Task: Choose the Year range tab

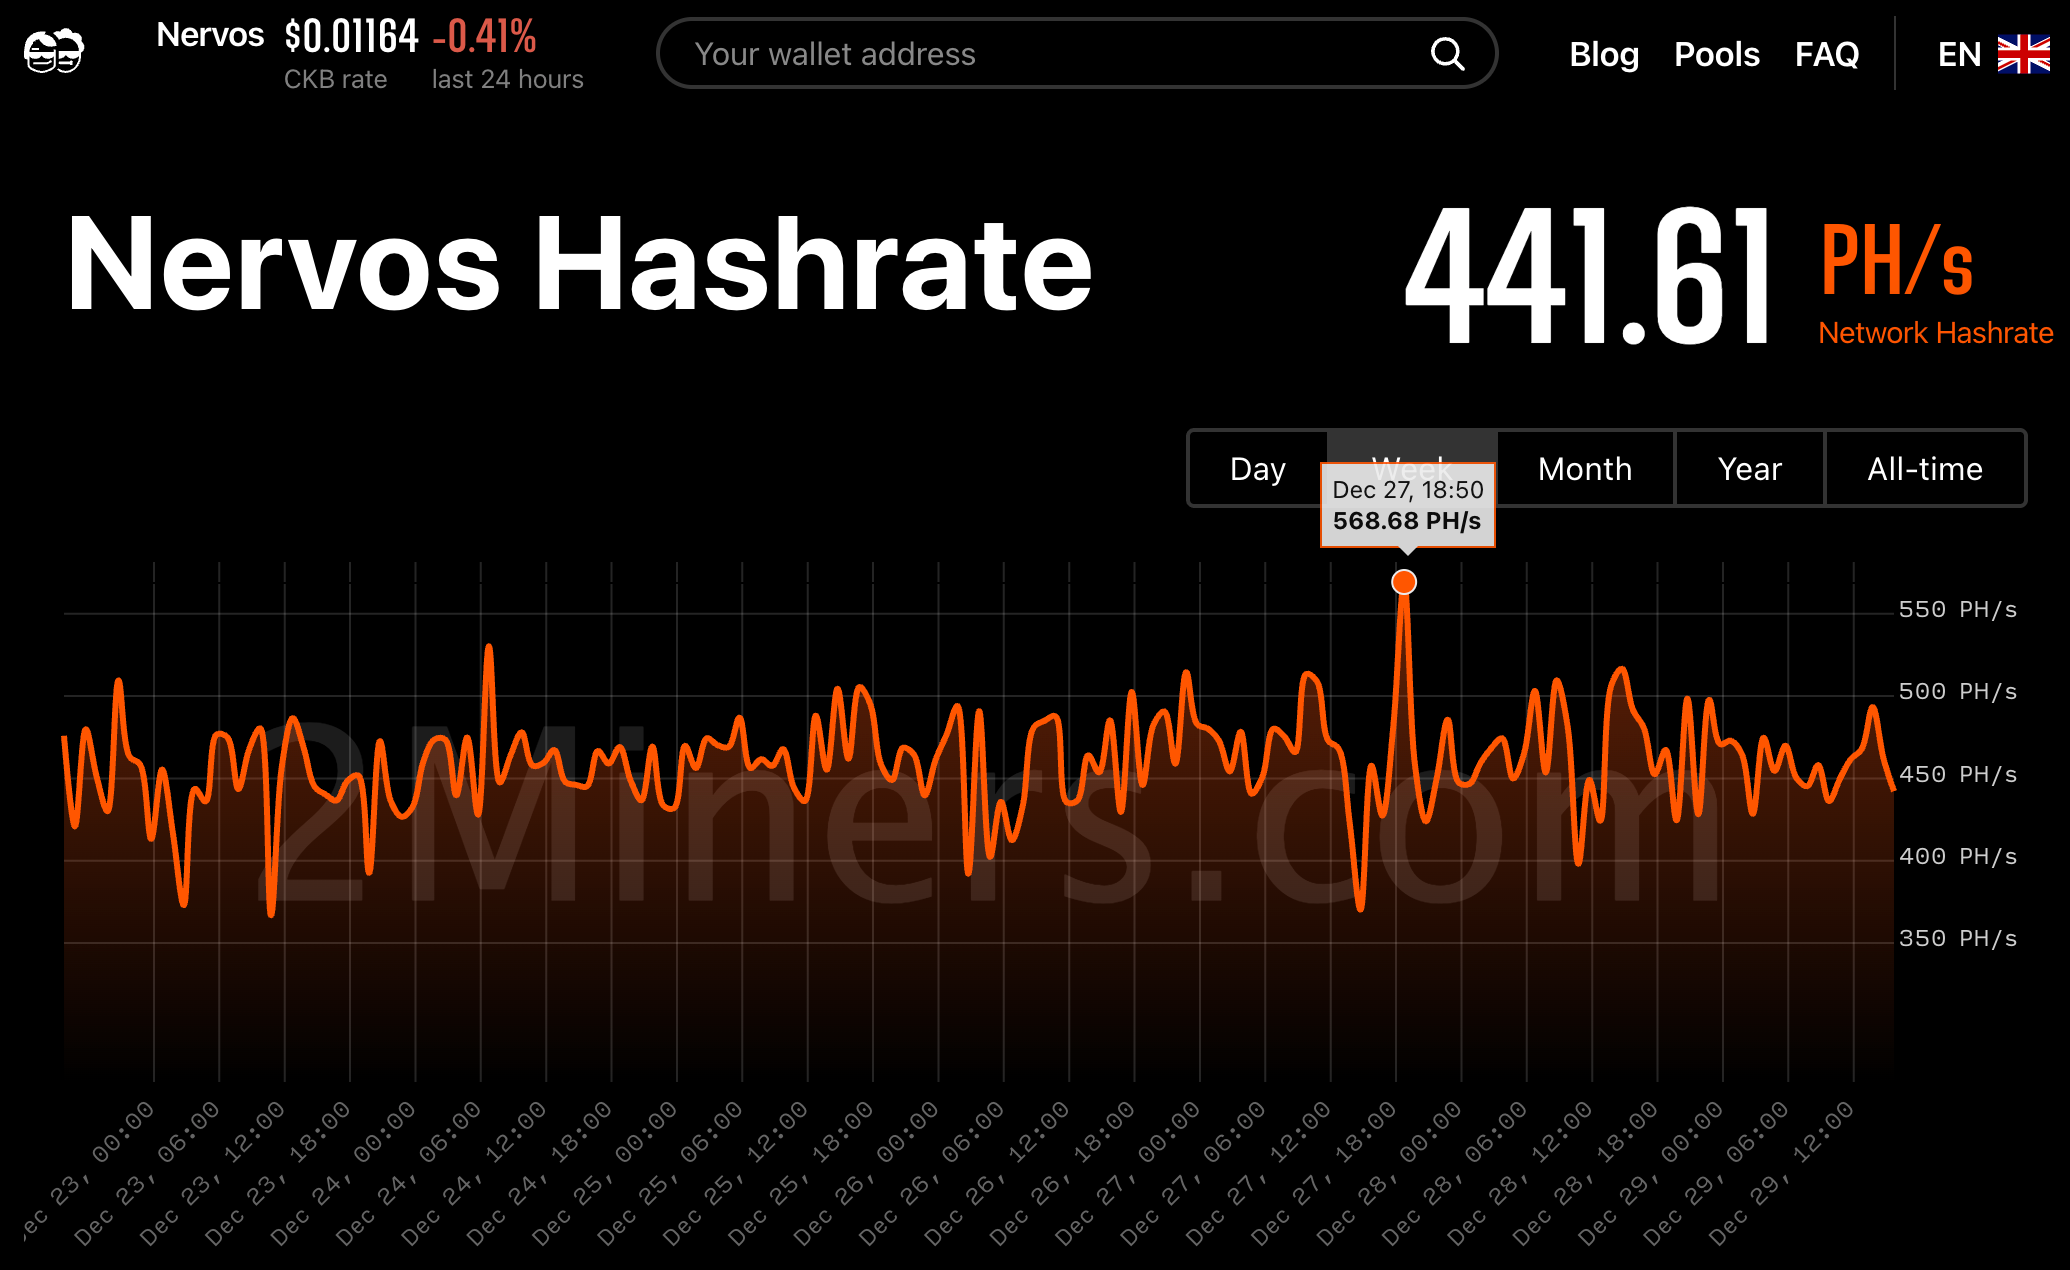Action: click(x=1749, y=468)
